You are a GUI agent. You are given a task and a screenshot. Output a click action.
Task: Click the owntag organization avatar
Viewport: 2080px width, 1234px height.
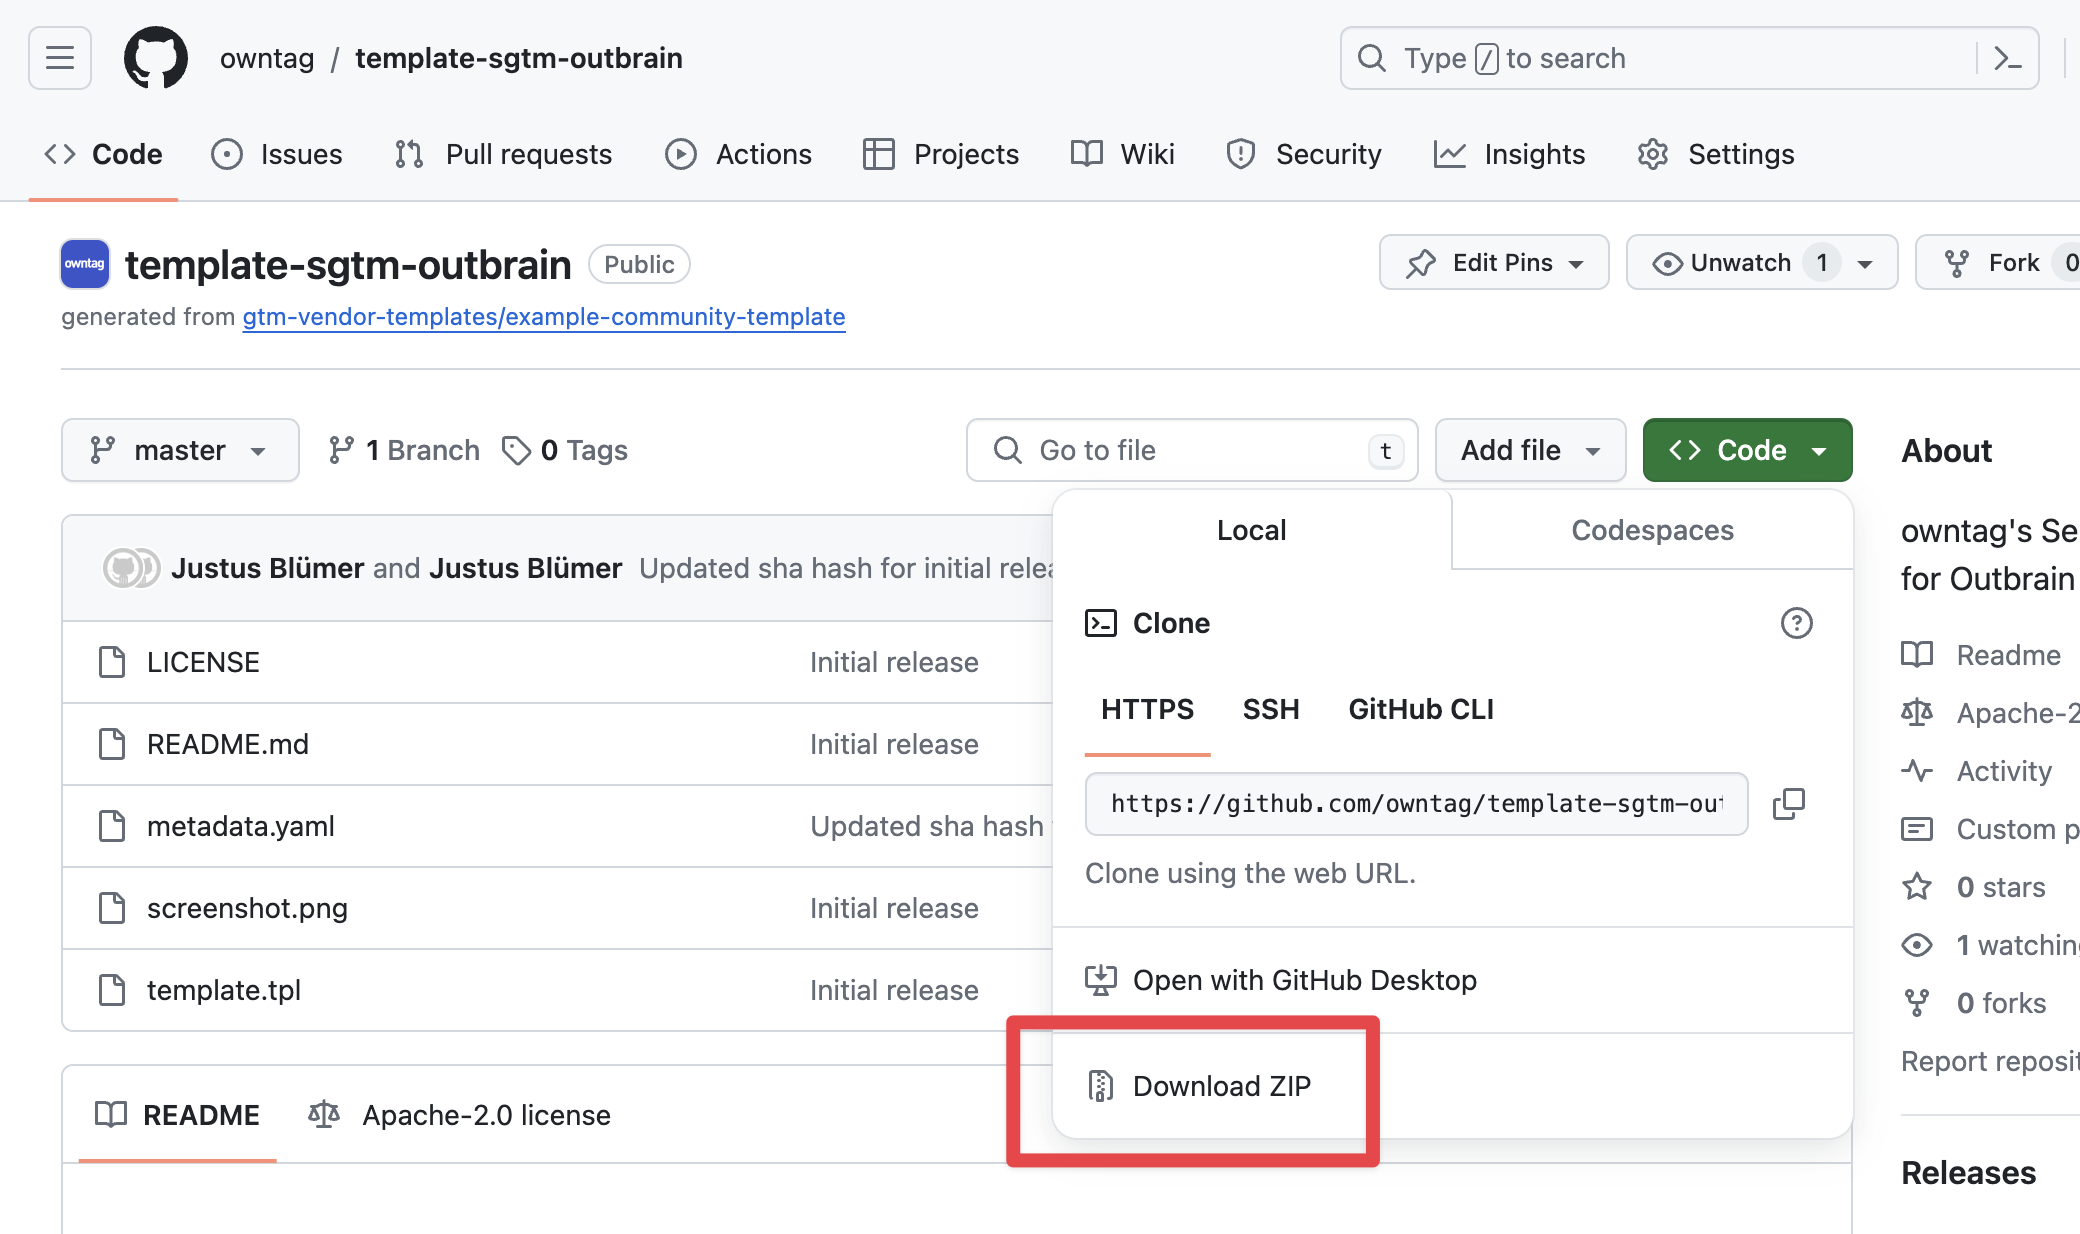(x=85, y=264)
